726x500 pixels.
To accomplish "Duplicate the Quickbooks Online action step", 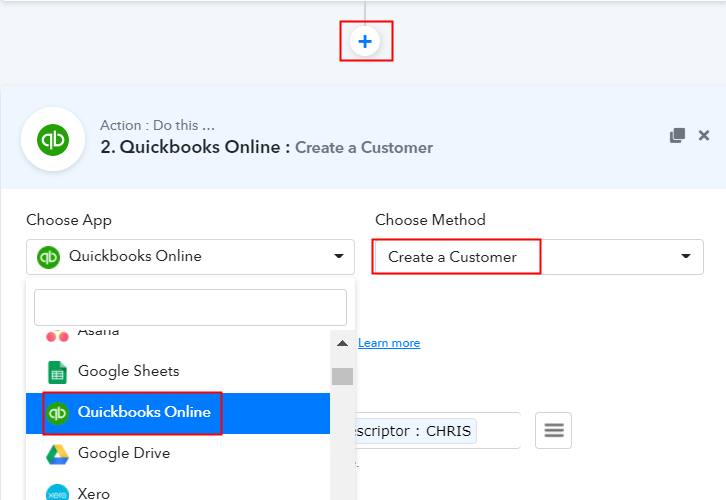I will tap(677, 135).
